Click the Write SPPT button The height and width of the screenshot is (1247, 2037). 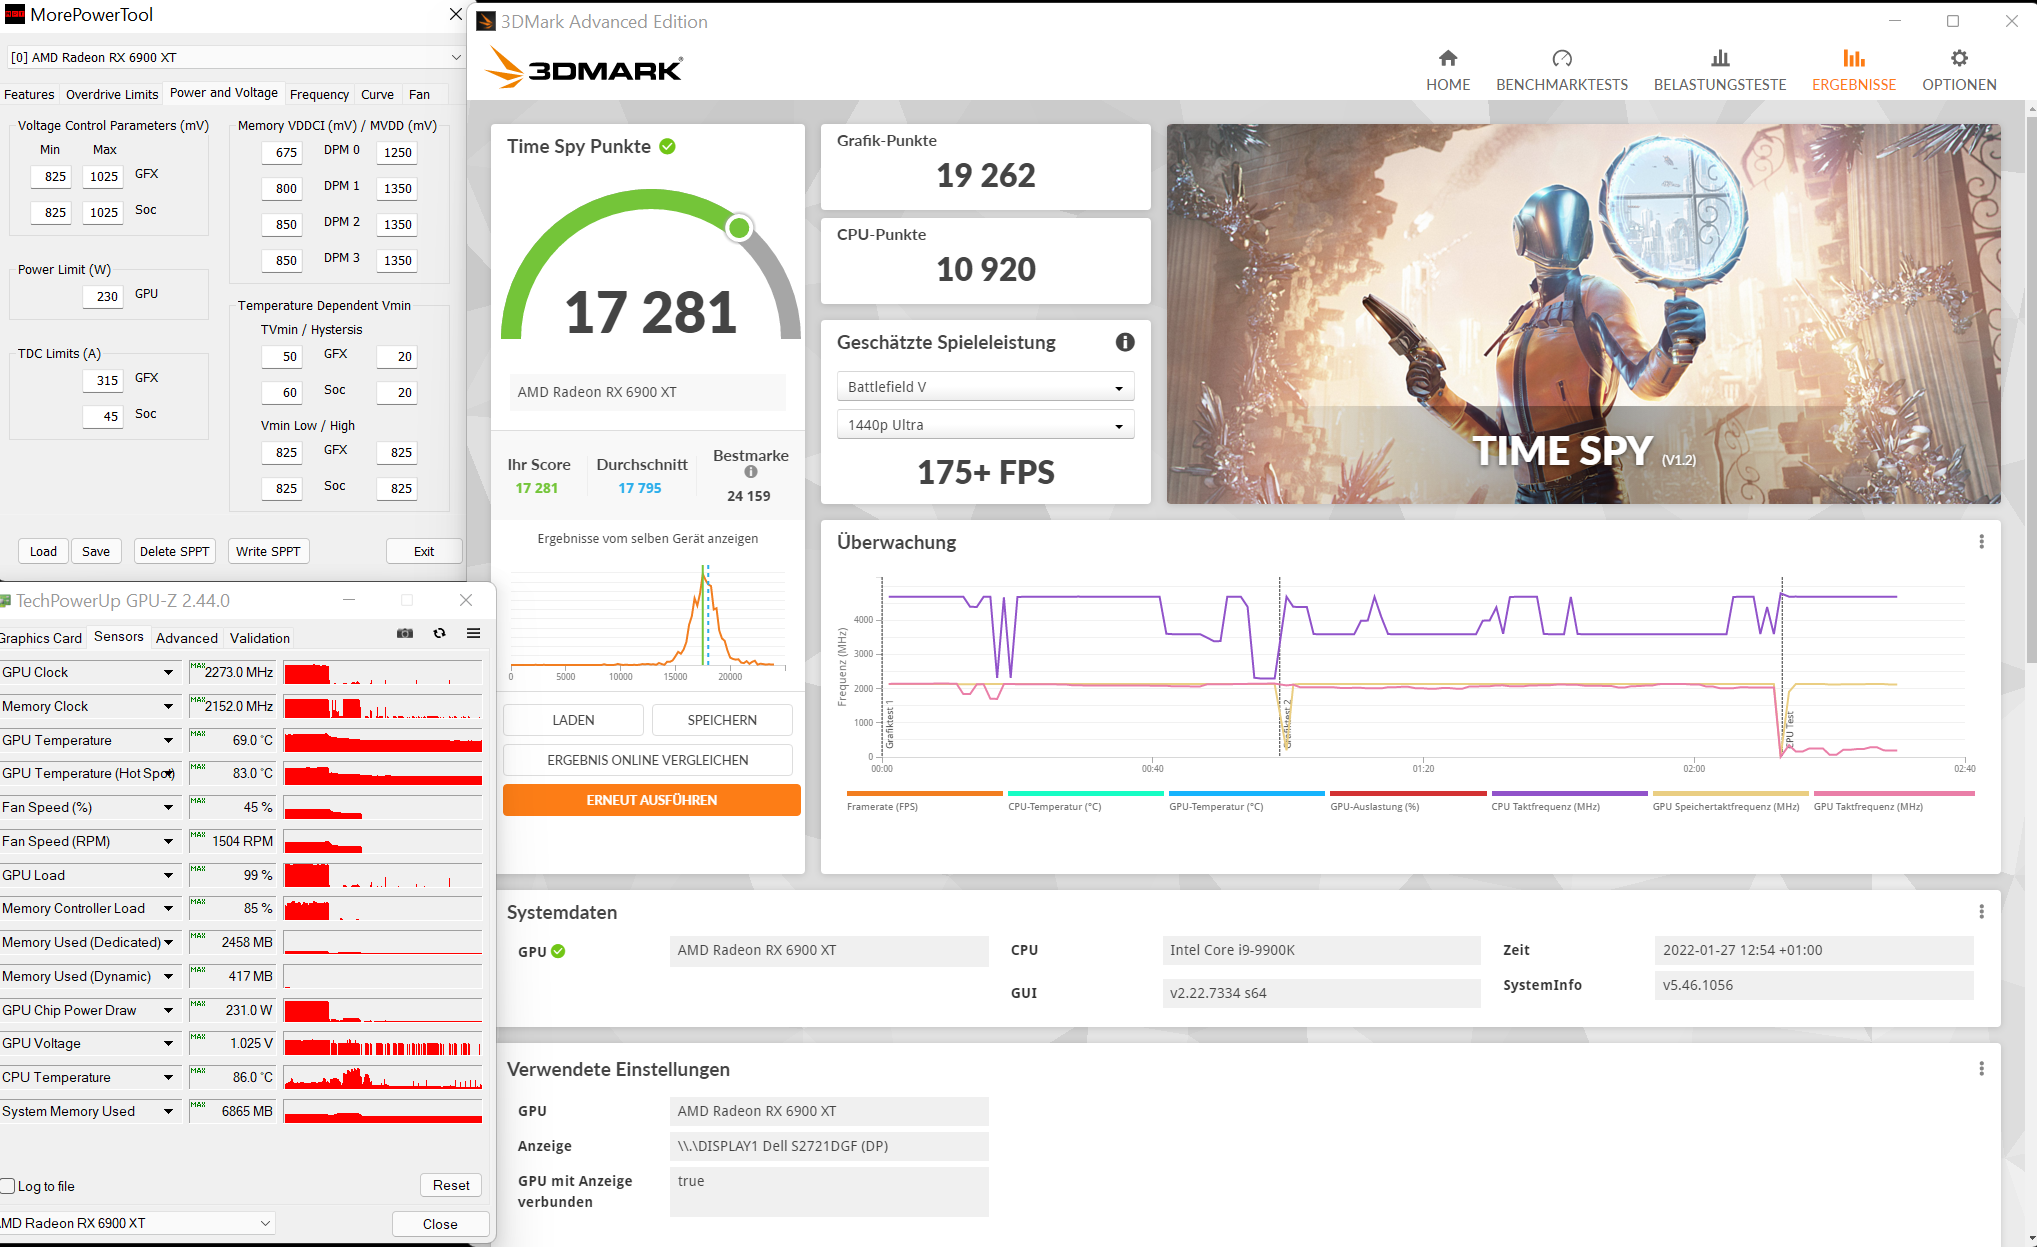[268, 551]
